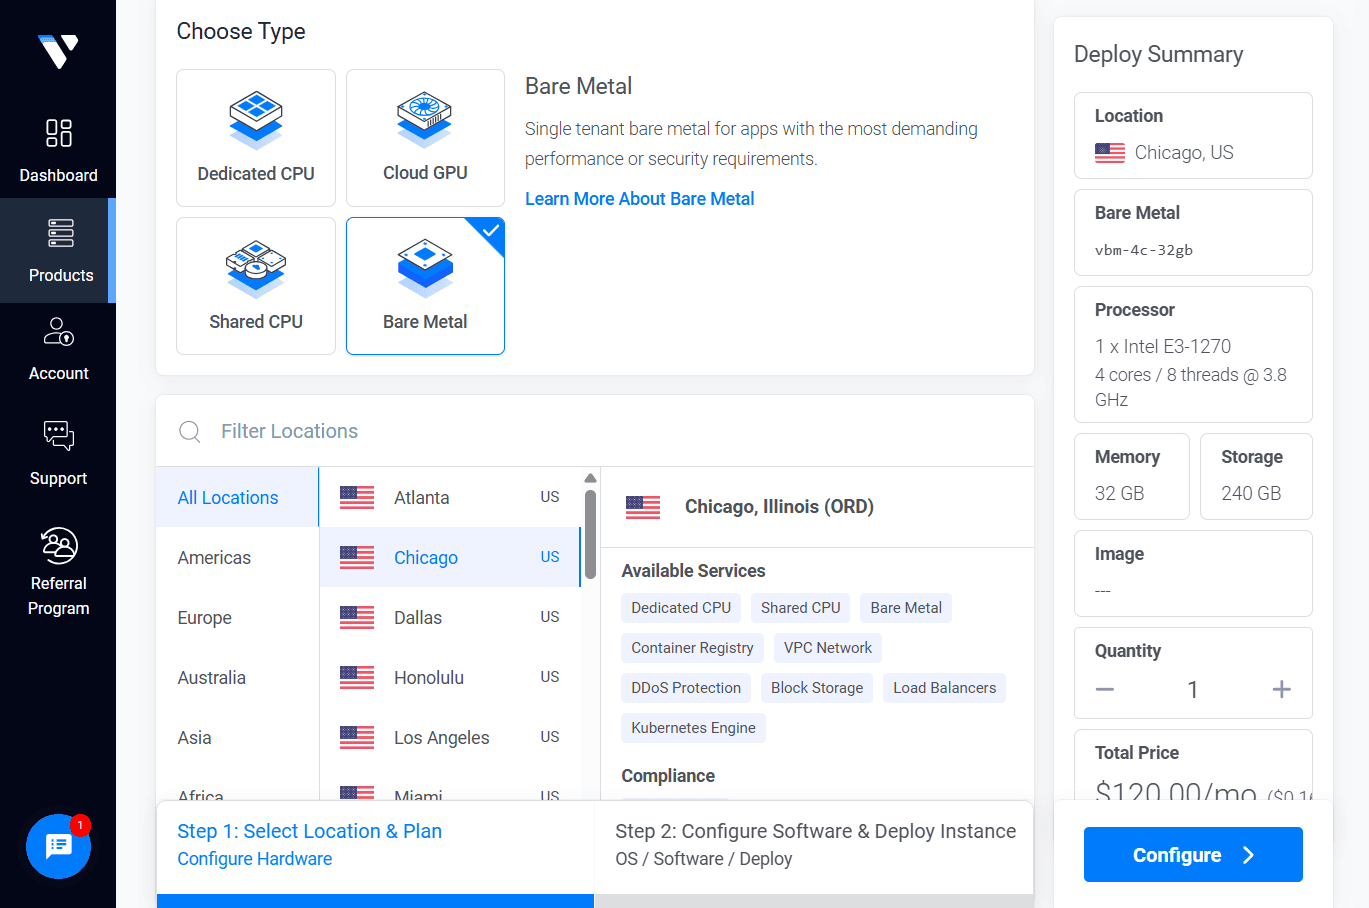Viewport: 1369px width, 908px height.
Task: Click the 32 GB memory value
Action: (1119, 493)
